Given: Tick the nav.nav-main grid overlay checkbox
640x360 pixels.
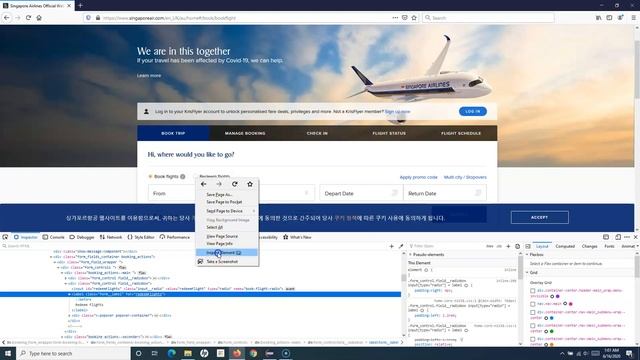Looking at the screenshot, I should (533, 304).
